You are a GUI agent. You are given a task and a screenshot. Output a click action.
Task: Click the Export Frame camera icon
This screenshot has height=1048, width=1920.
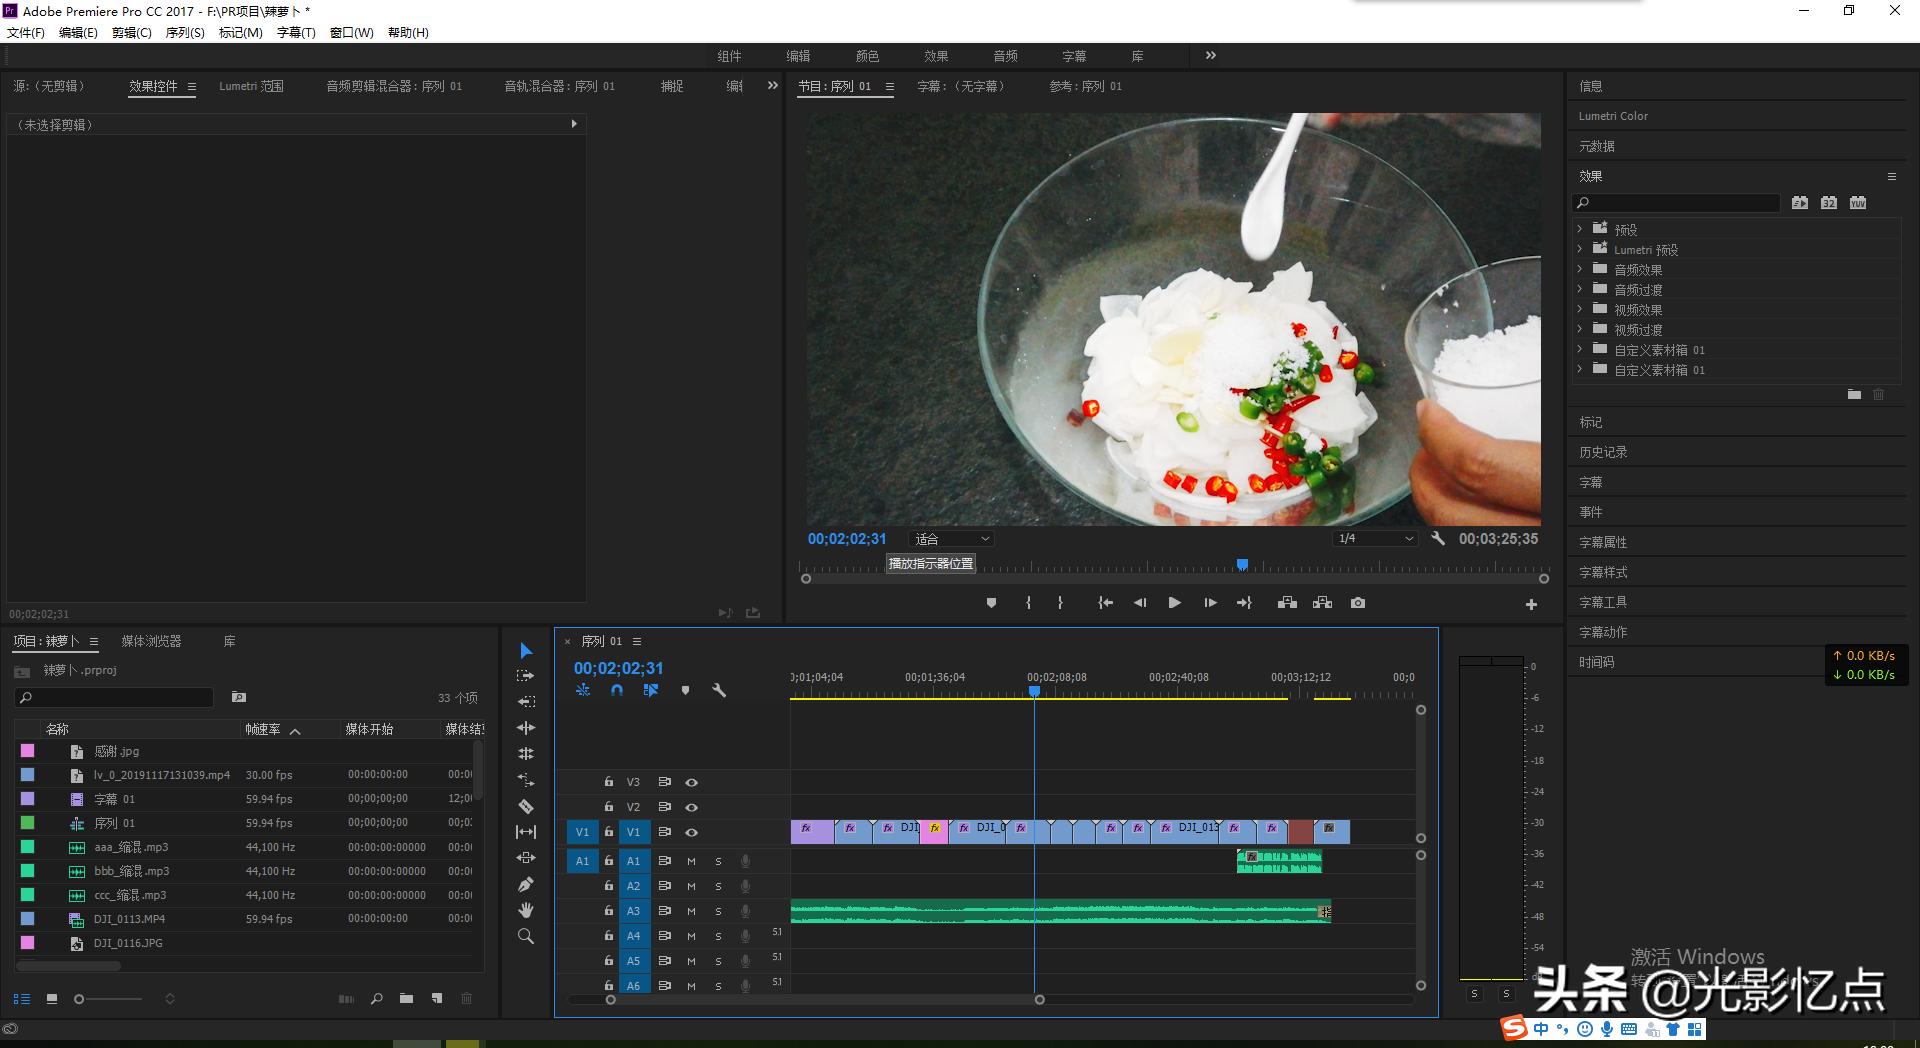coord(1357,603)
